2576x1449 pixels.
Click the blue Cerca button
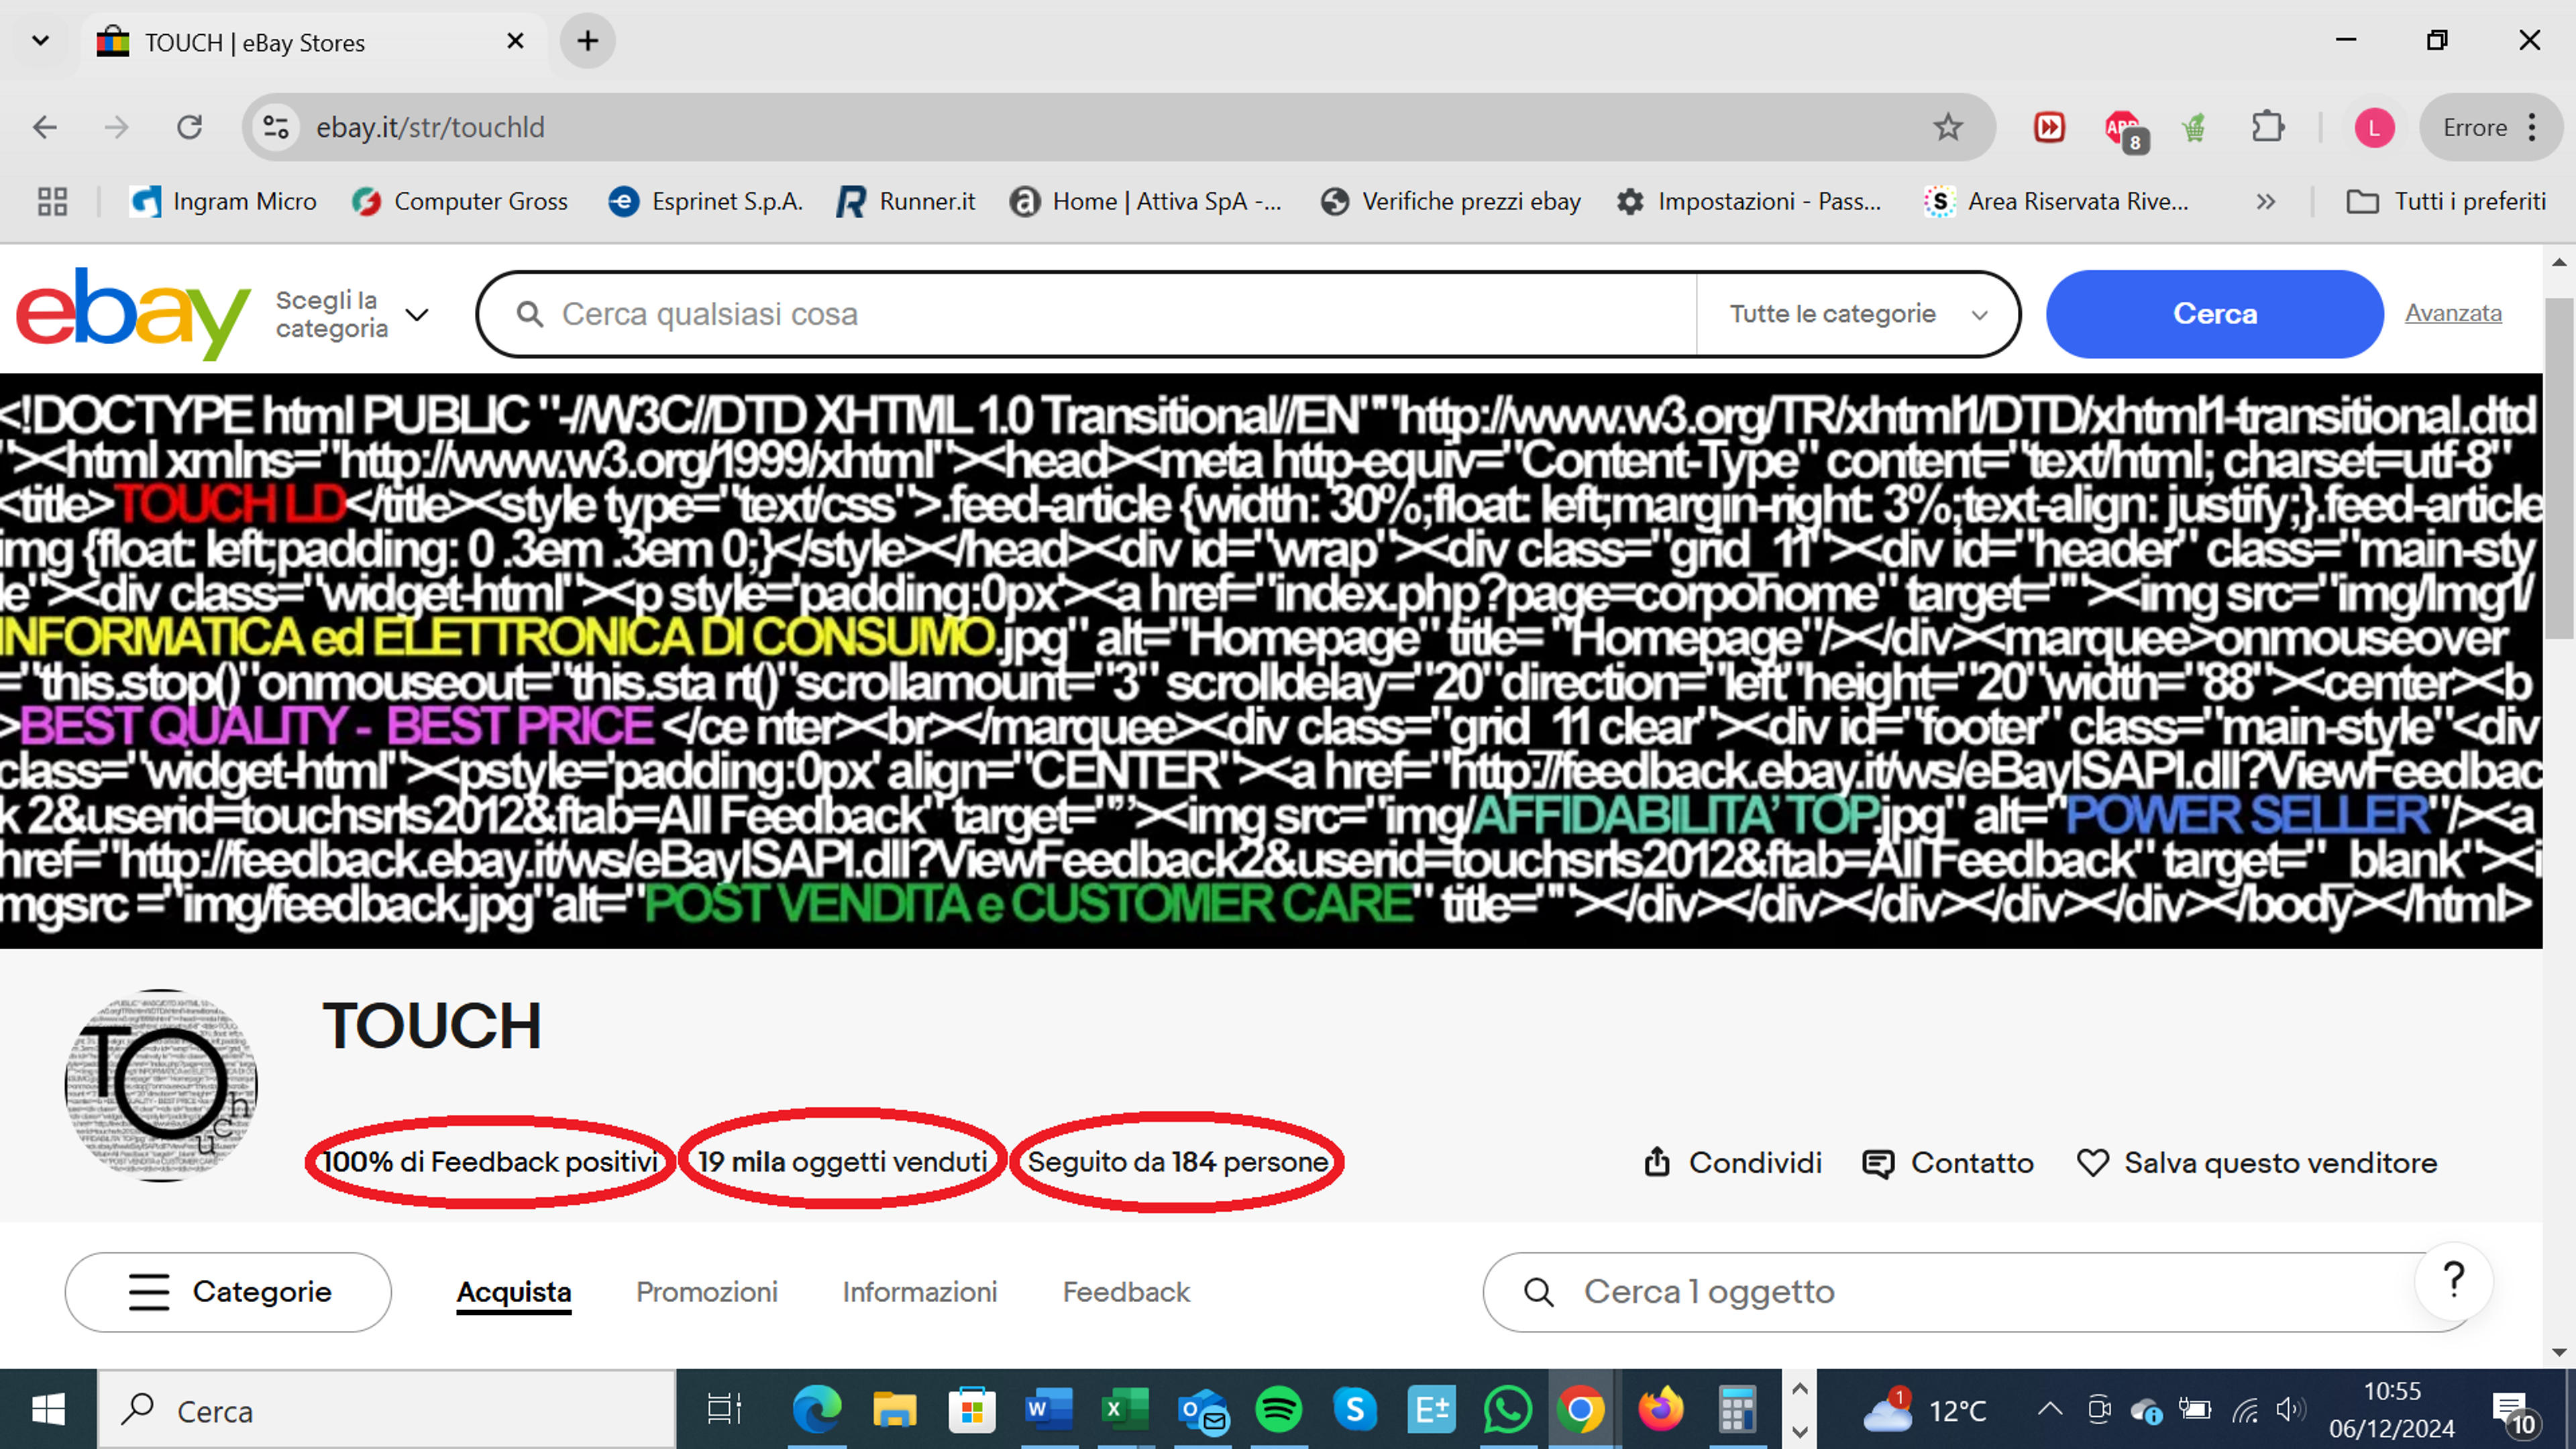2214,314
